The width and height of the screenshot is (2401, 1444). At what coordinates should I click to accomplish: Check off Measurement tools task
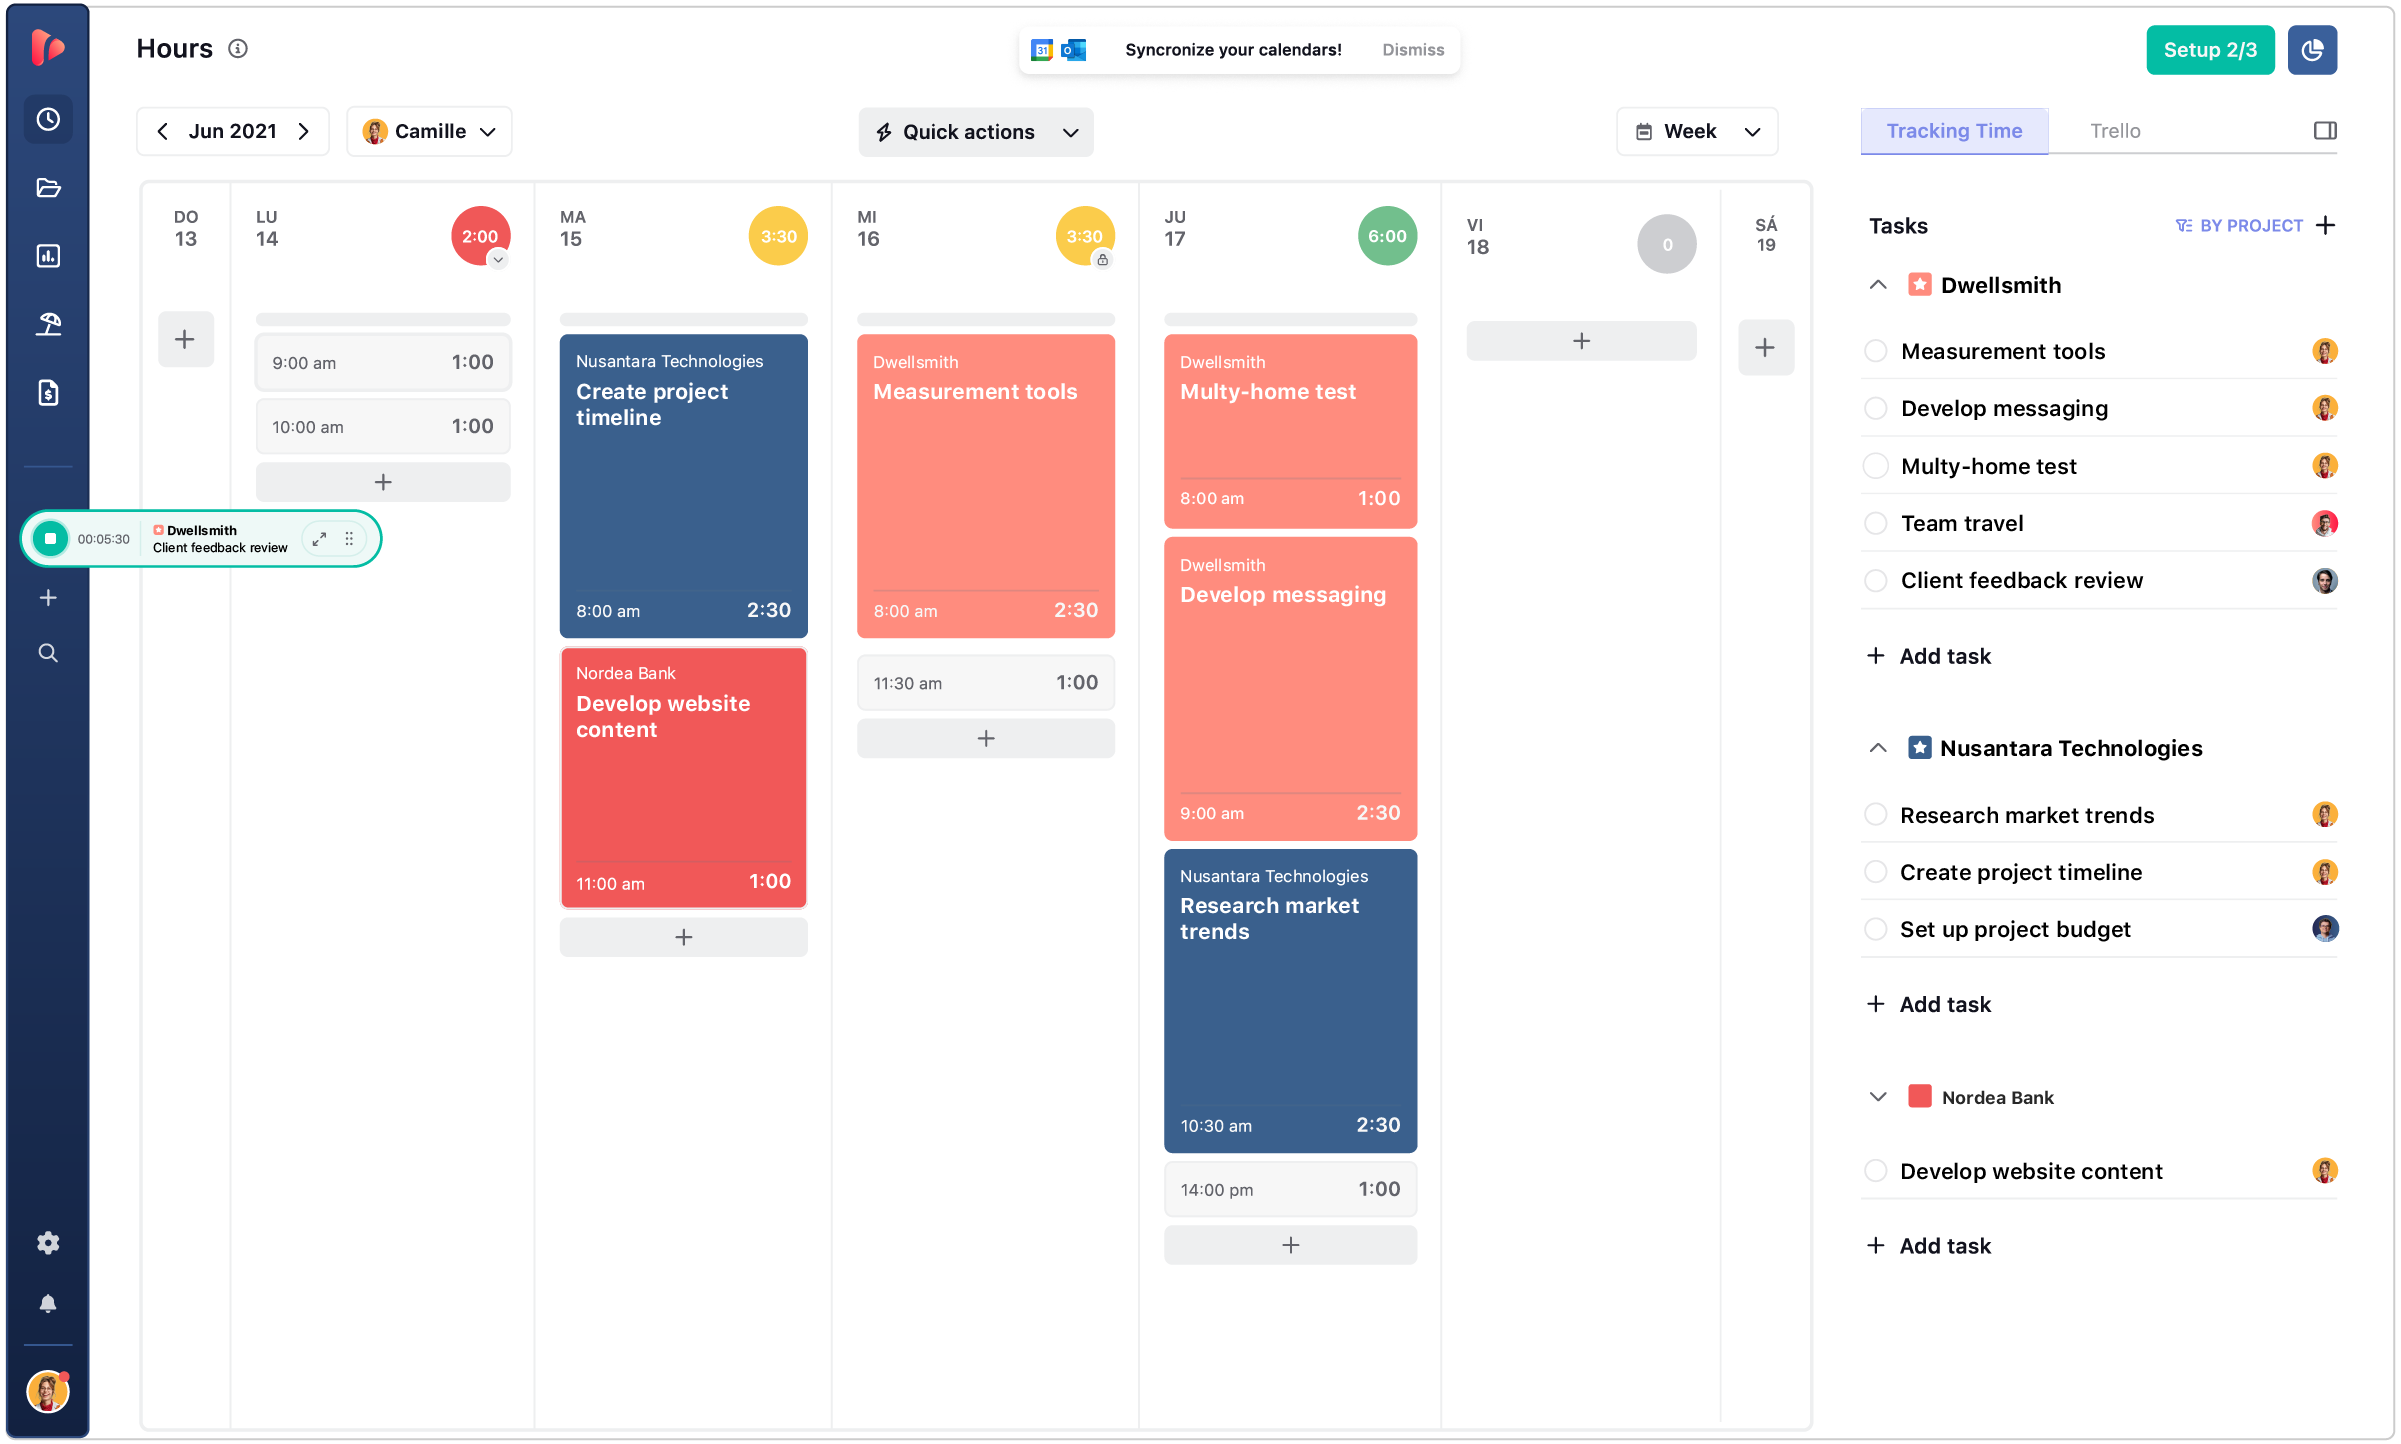click(x=1876, y=352)
